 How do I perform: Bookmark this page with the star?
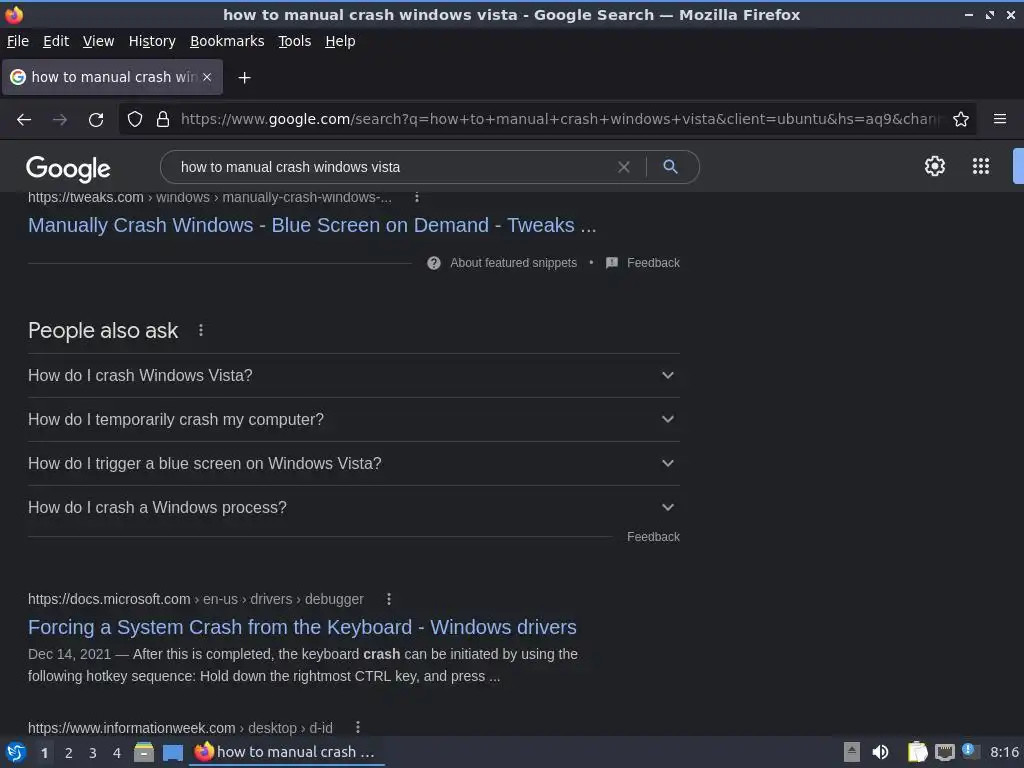961,120
